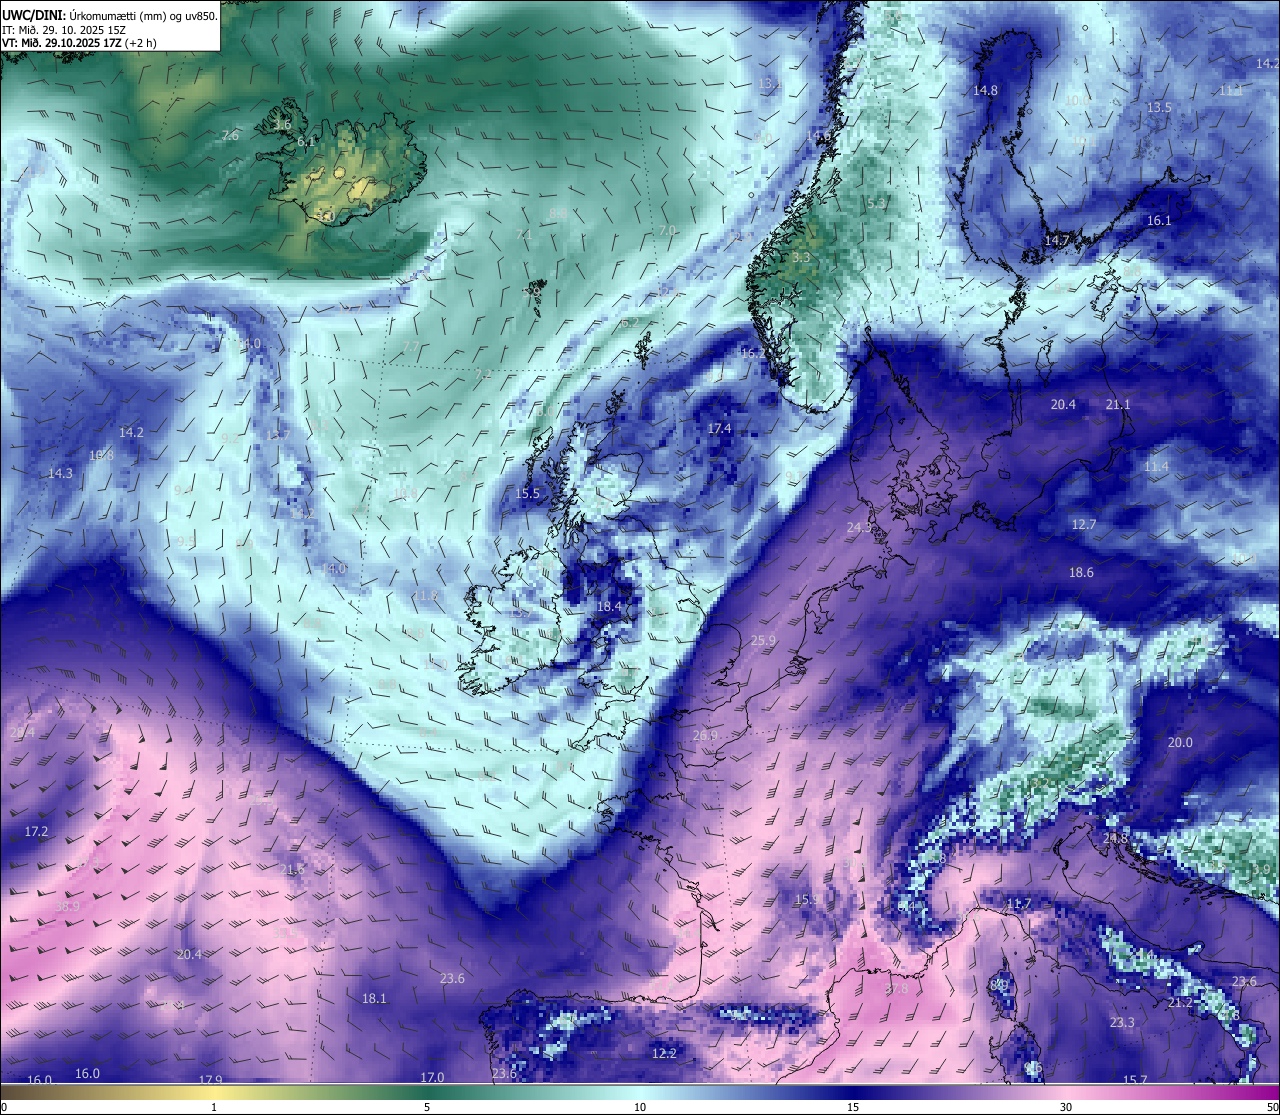Click the yellow section of the colour scale near 1
This screenshot has width=1280, height=1115.
214,1092
